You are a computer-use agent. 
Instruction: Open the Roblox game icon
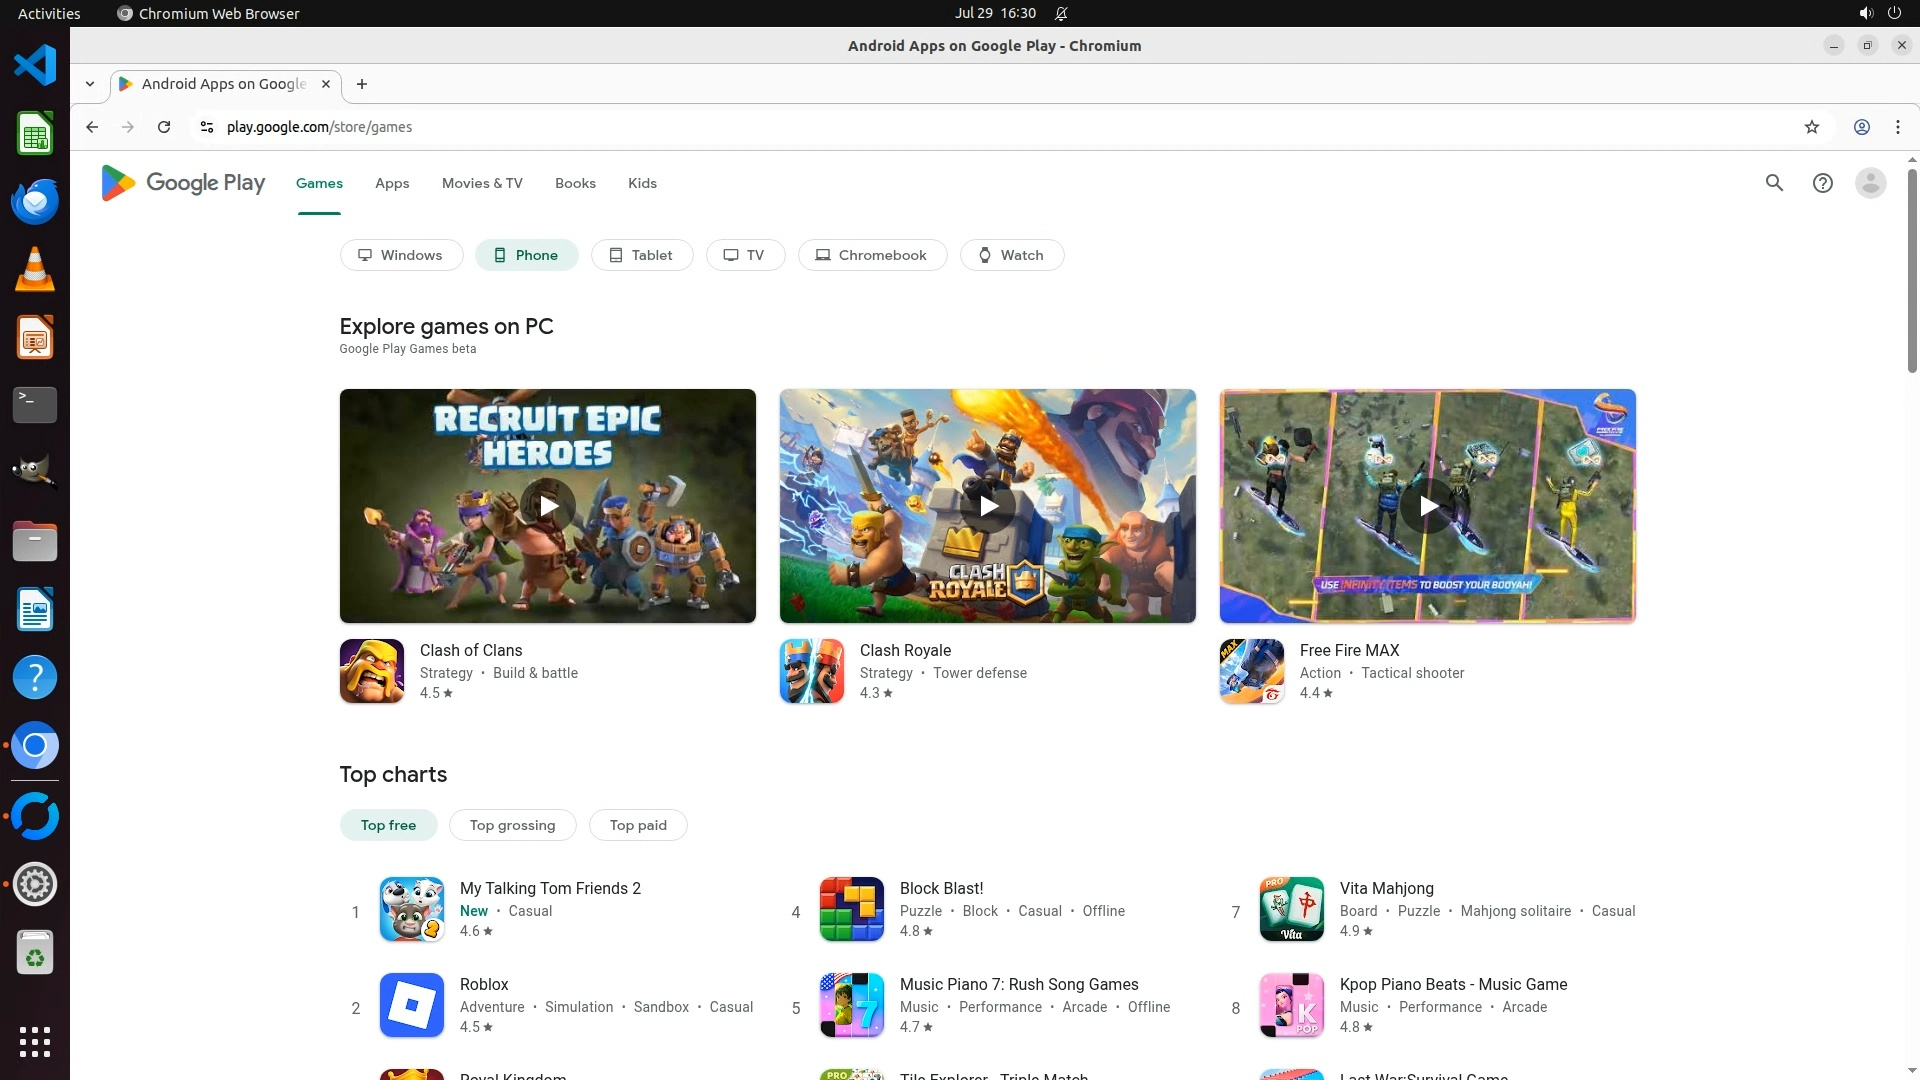coord(412,1005)
